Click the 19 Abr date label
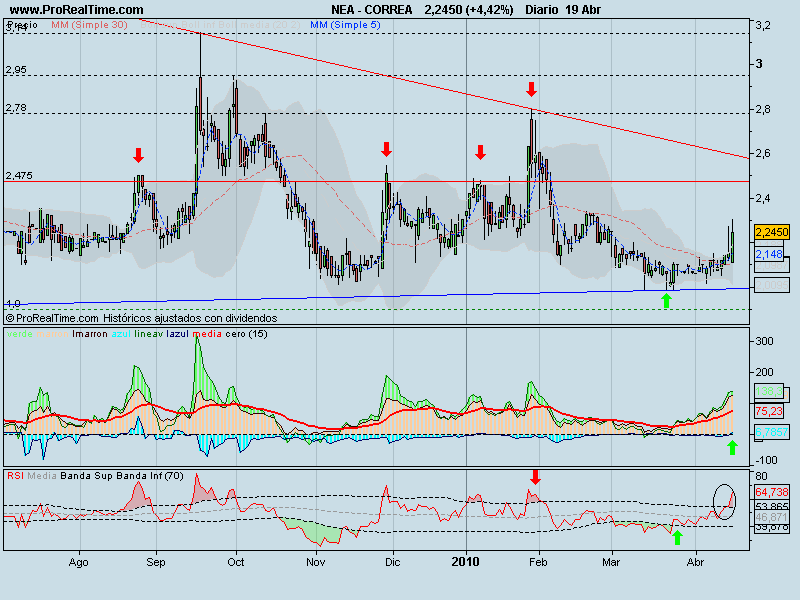Screen dimensions: 800x600 click(583, 10)
